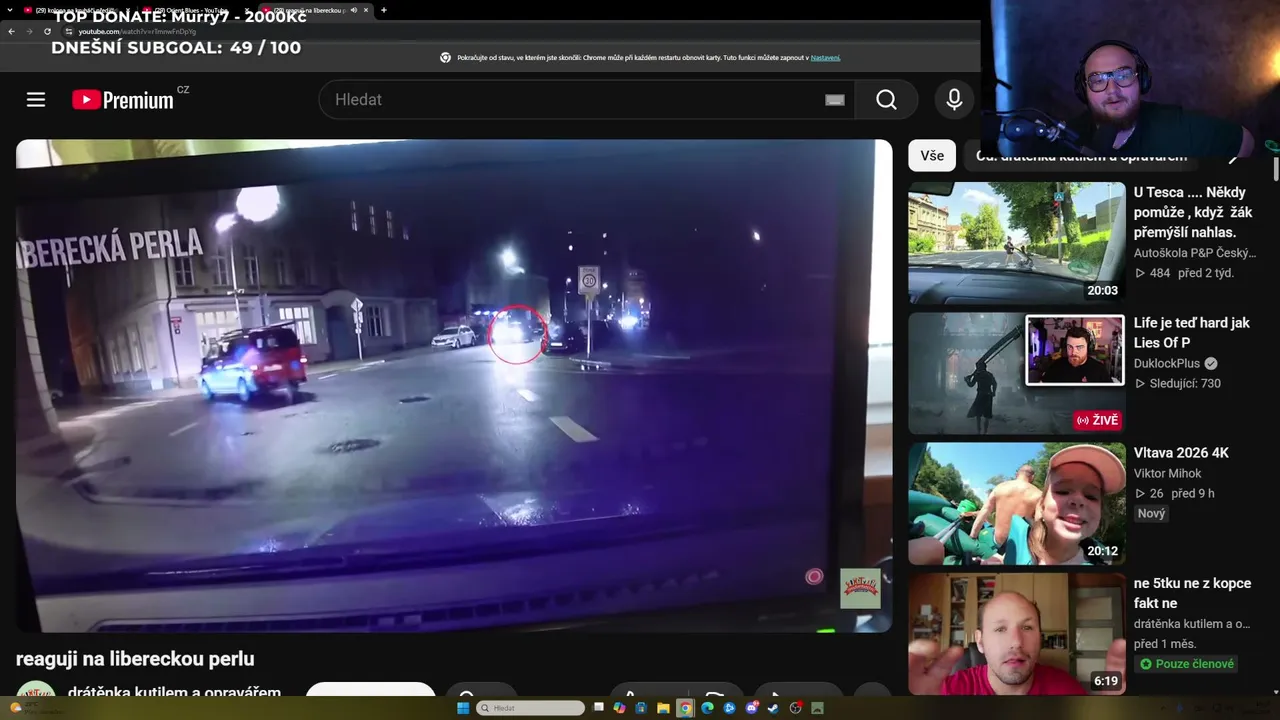Viewport: 1280px width, 720px height.
Task: Launch Copilot from the taskbar
Action: [620, 708]
